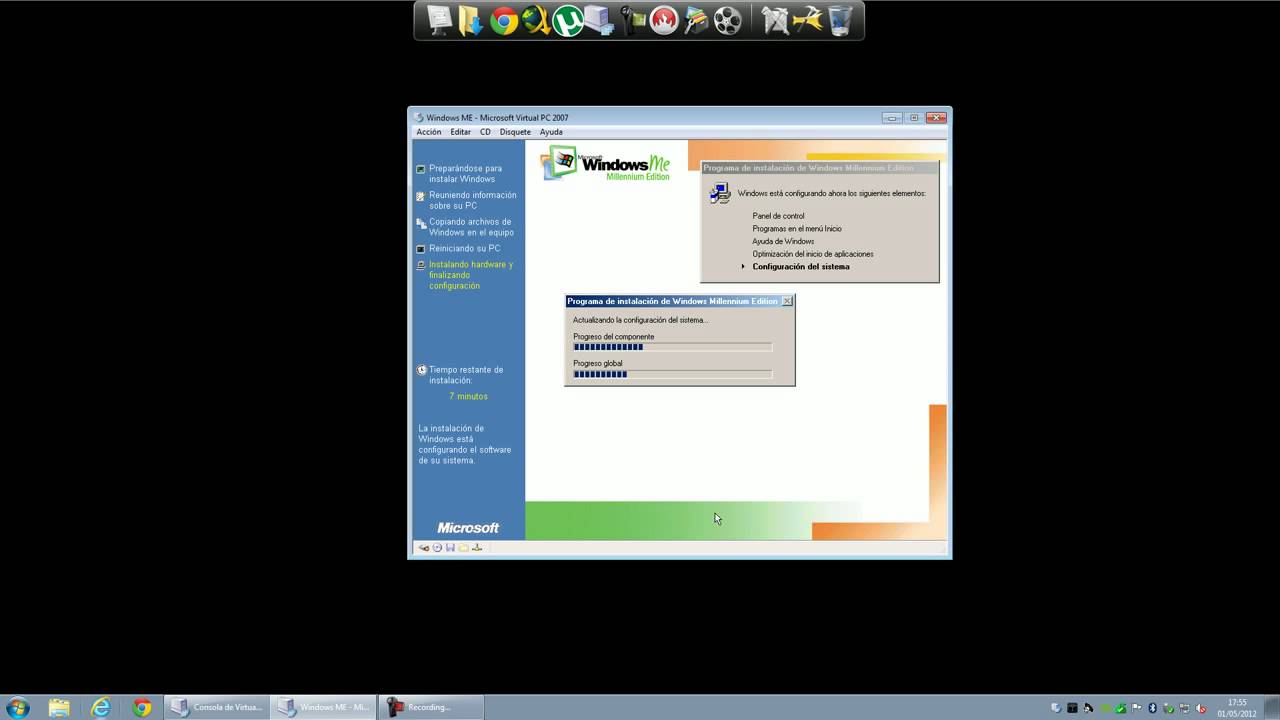The width and height of the screenshot is (1280, 720).
Task: Open the downloads folder icon in the dock
Action: (x=471, y=20)
